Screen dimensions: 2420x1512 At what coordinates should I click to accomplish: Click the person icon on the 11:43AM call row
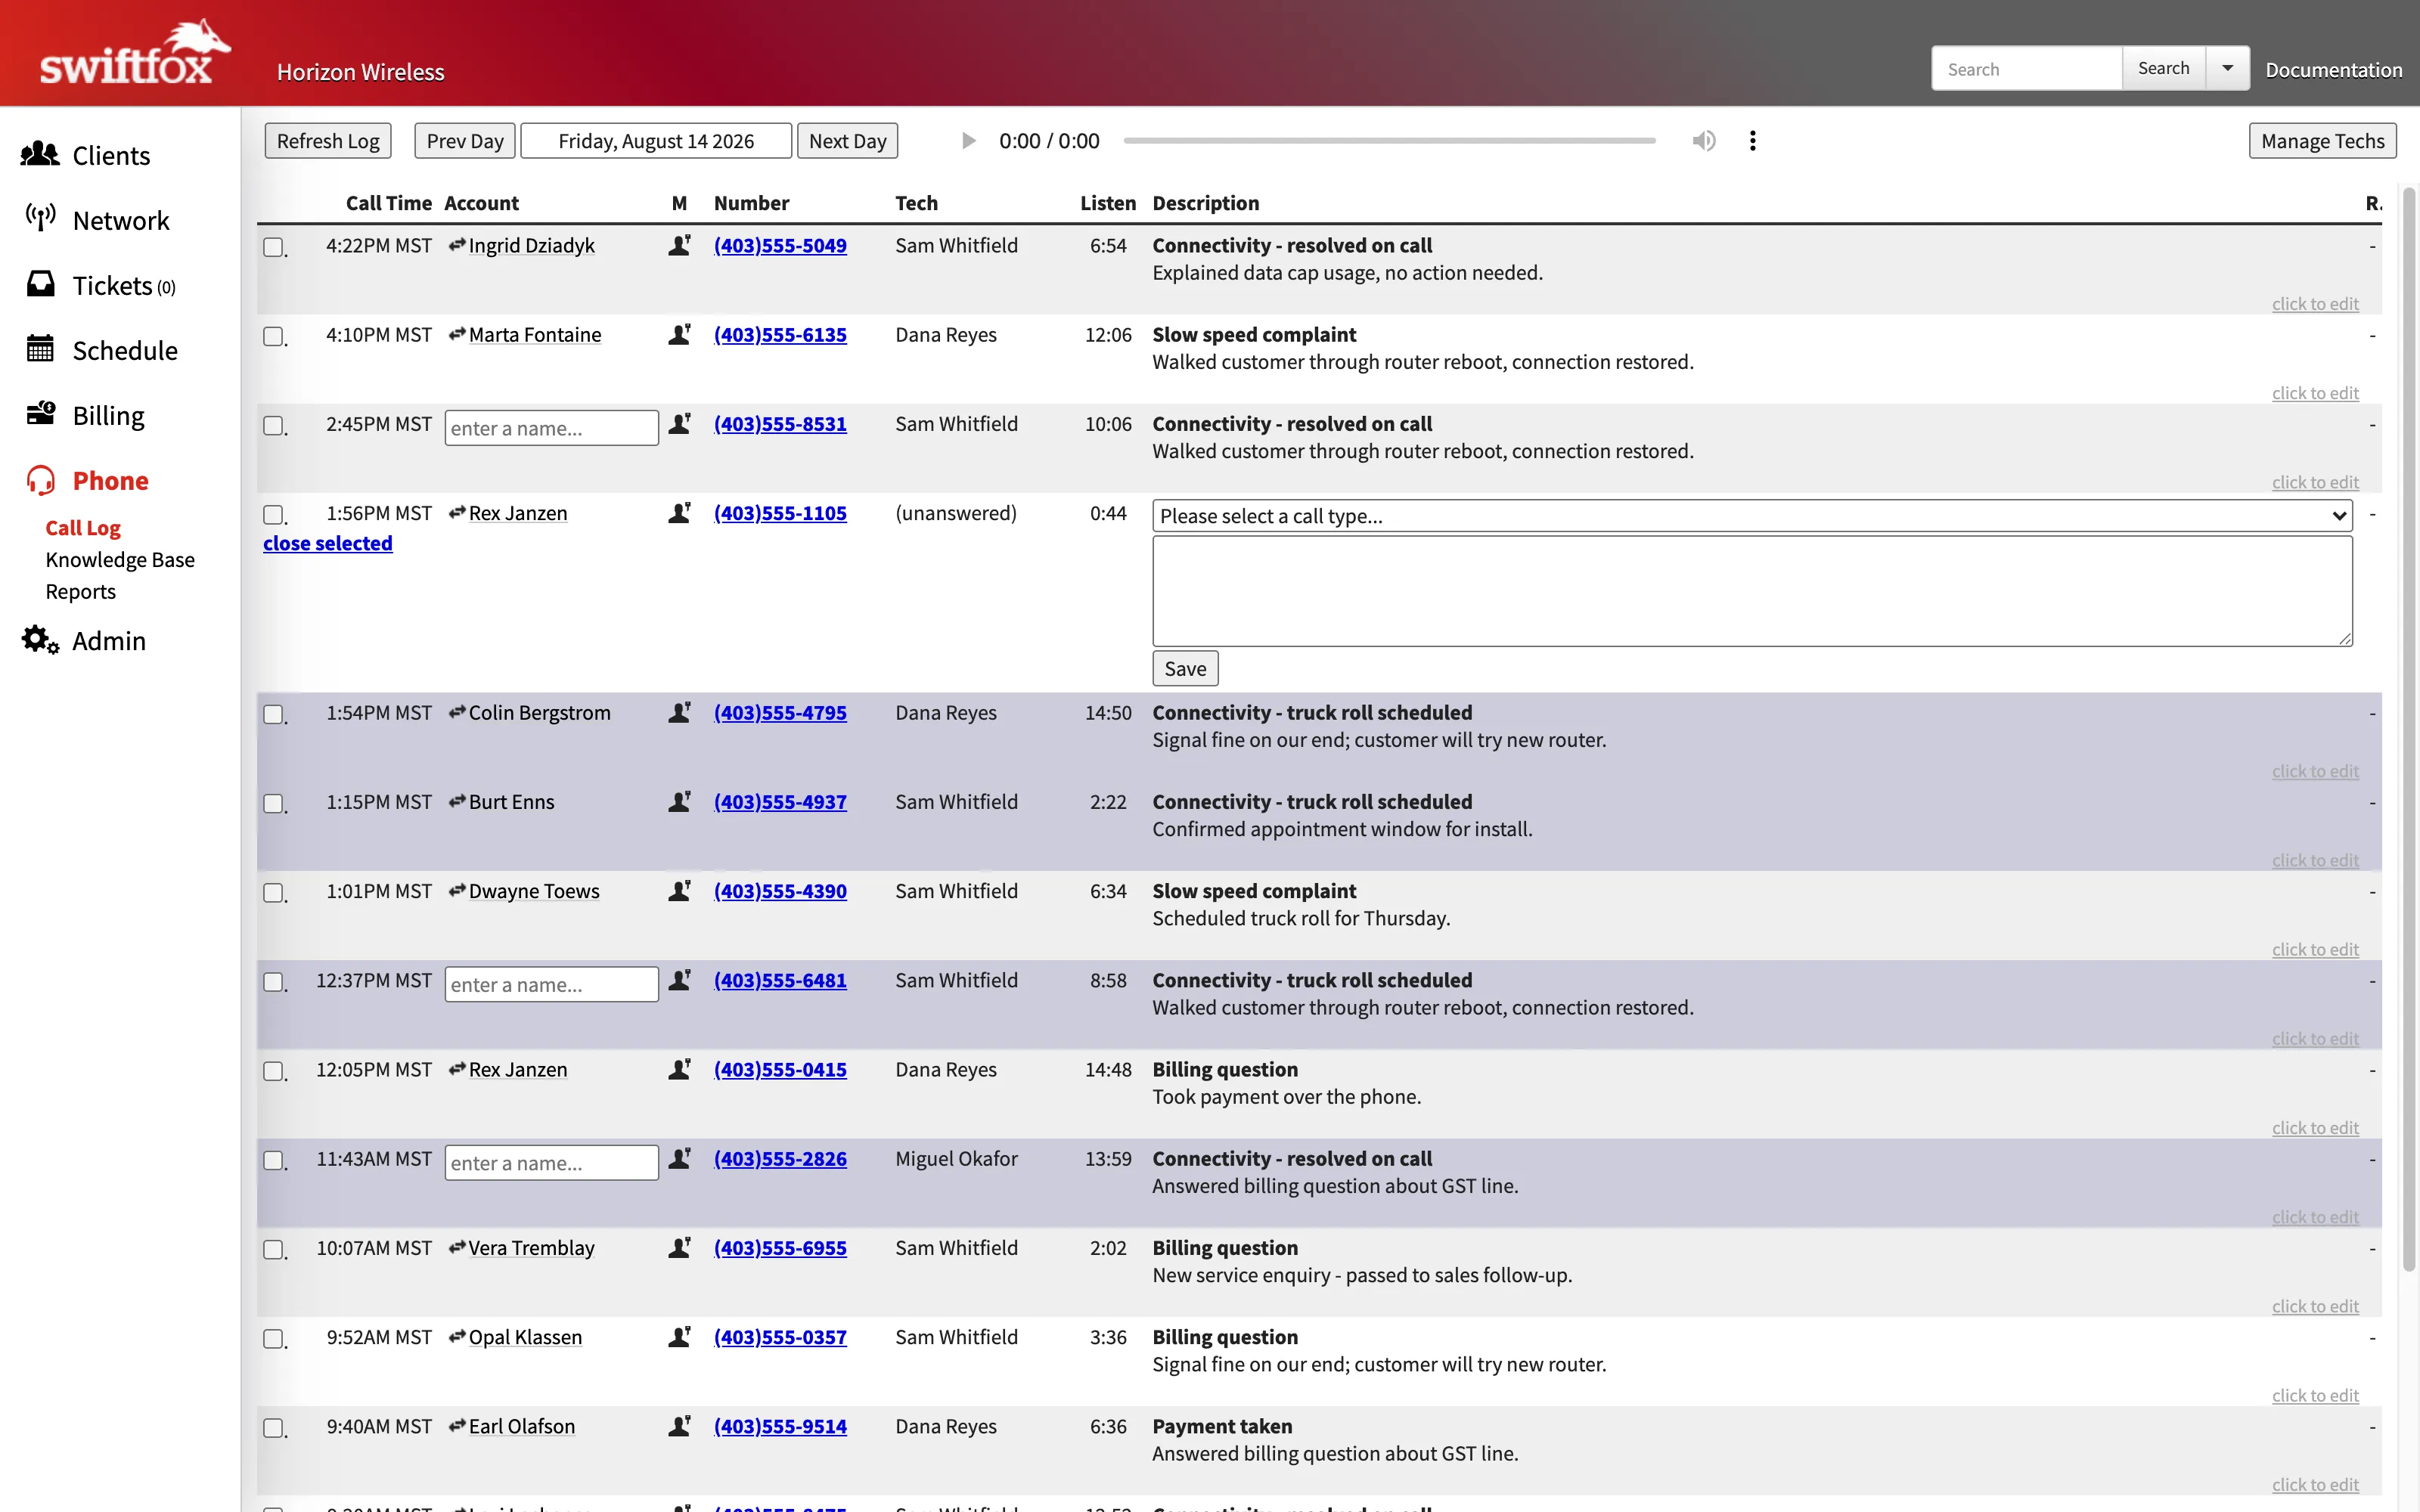tap(680, 1158)
